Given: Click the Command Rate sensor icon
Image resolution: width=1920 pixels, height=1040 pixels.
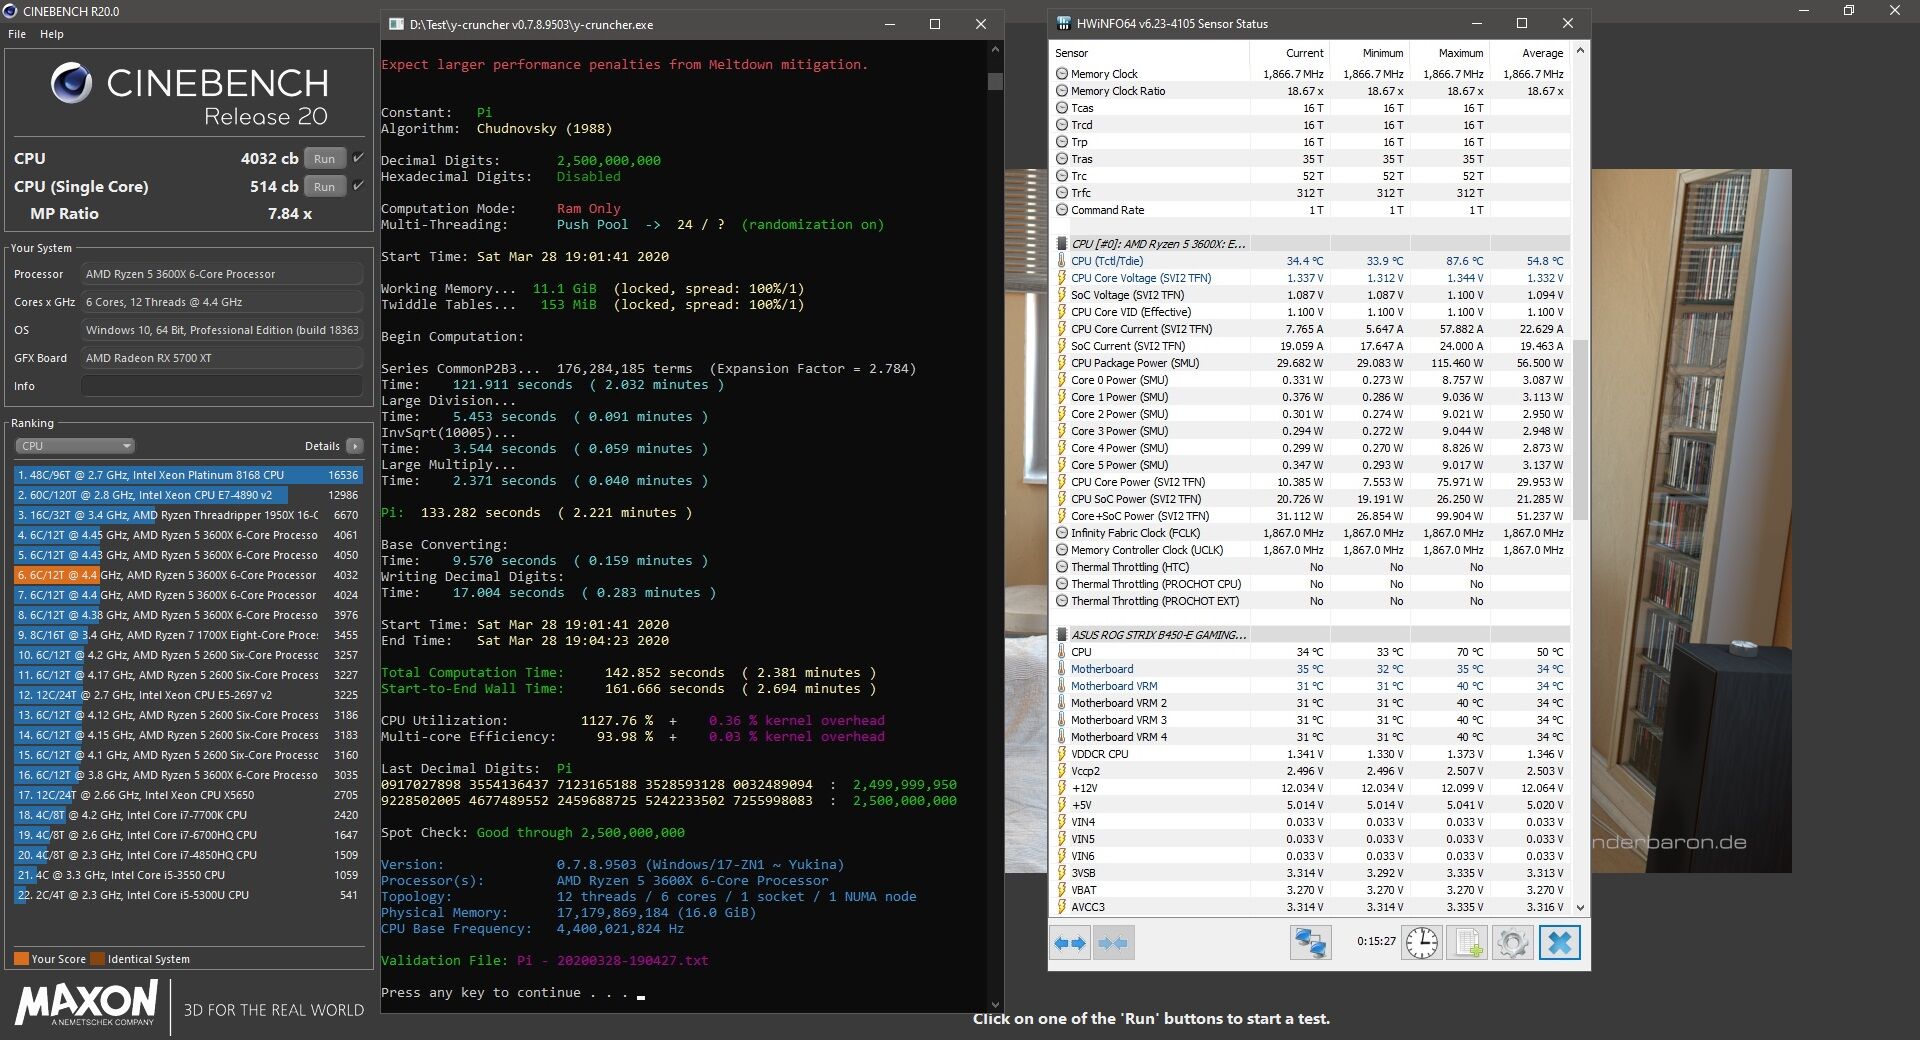Looking at the screenshot, I should point(1062,210).
